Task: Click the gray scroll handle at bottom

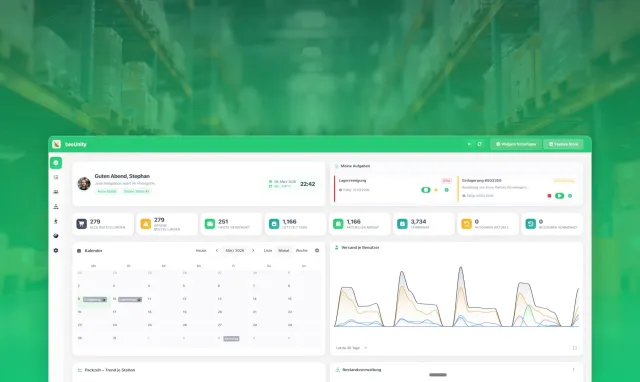Action: point(438,375)
